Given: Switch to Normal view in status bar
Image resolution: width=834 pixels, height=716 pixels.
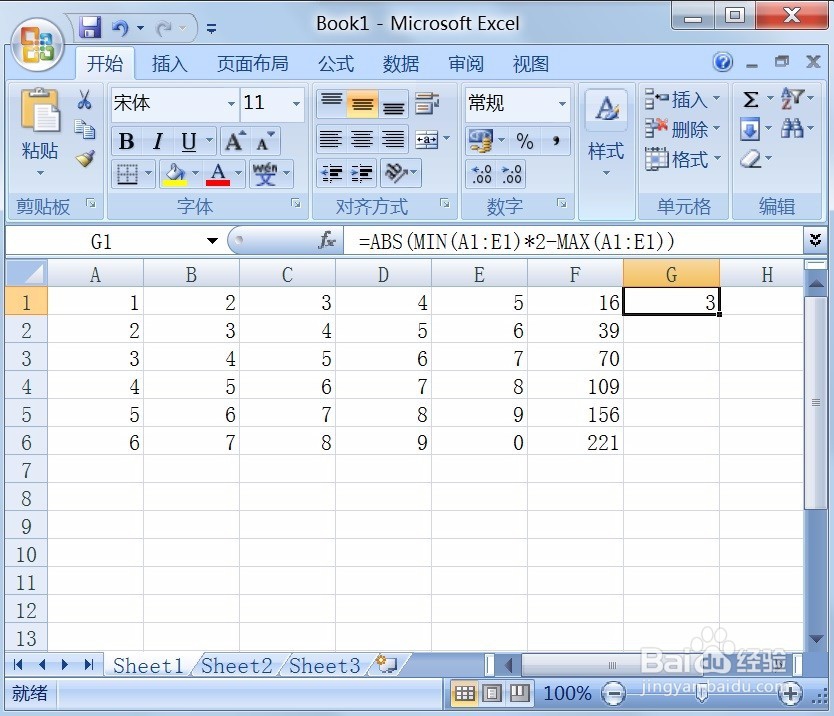Looking at the screenshot, I should [464, 693].
